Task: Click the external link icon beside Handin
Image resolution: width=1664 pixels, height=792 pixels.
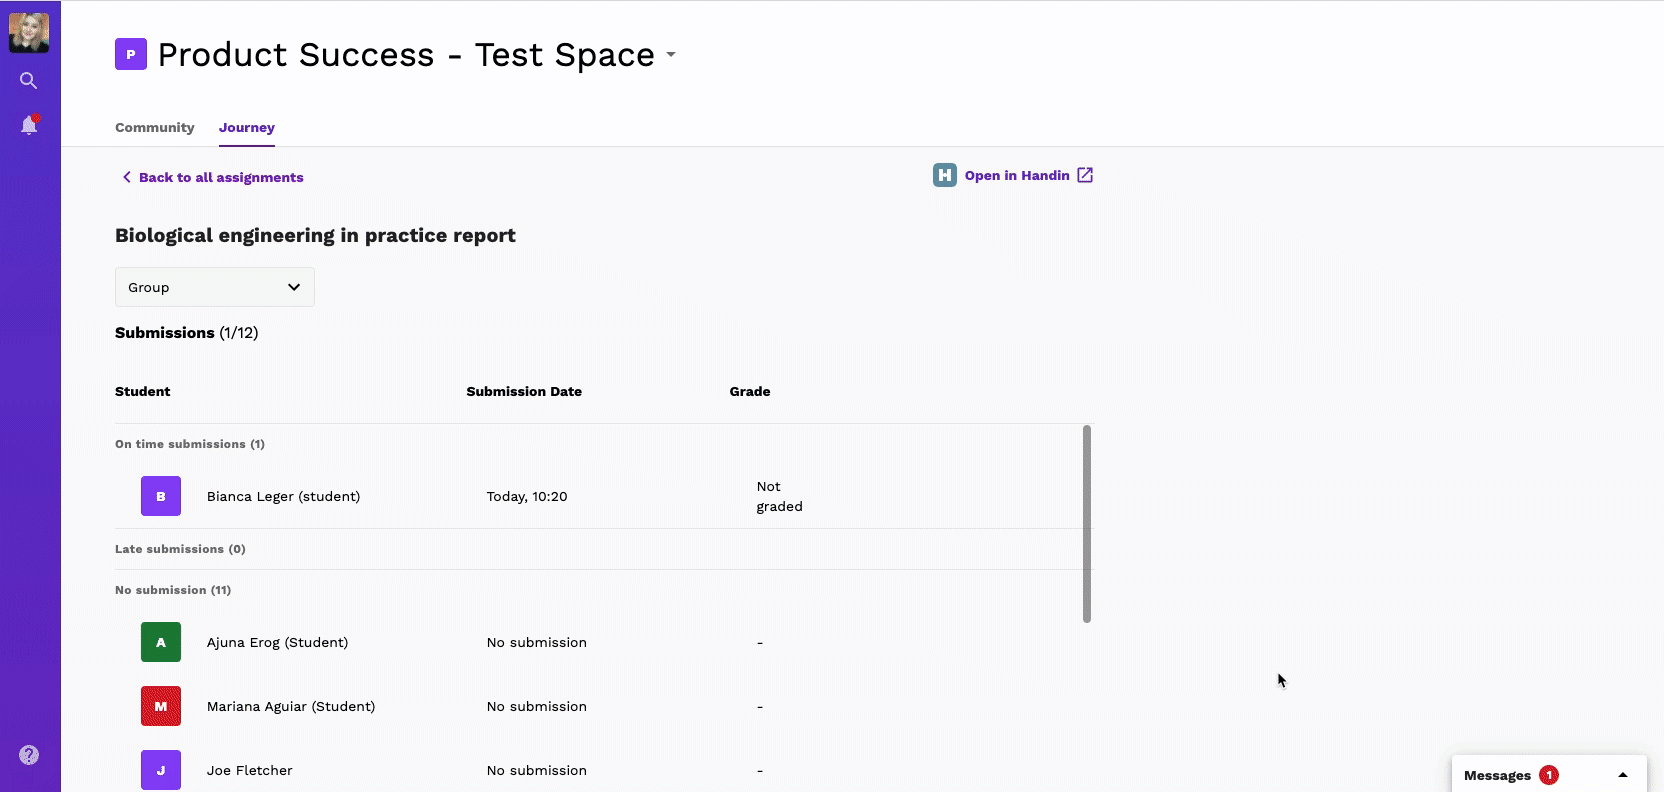Action: 1085,175
